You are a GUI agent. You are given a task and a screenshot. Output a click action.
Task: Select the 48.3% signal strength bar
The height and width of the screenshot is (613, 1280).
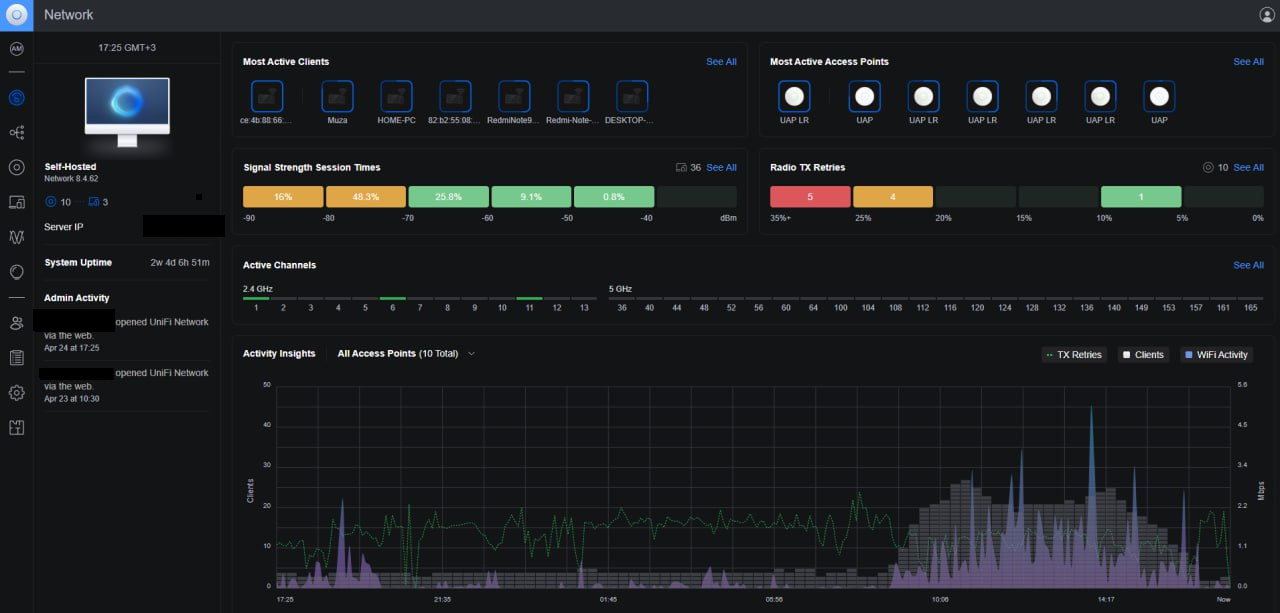tap(366, 197)
